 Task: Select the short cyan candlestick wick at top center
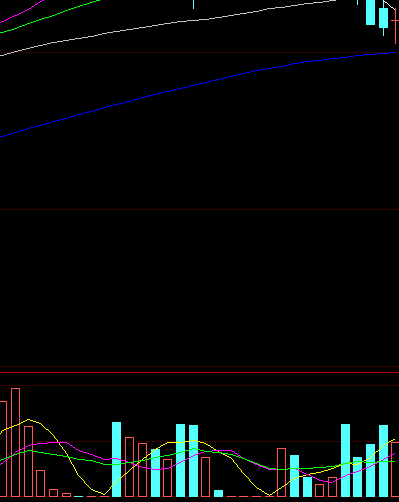pos(193,4)
